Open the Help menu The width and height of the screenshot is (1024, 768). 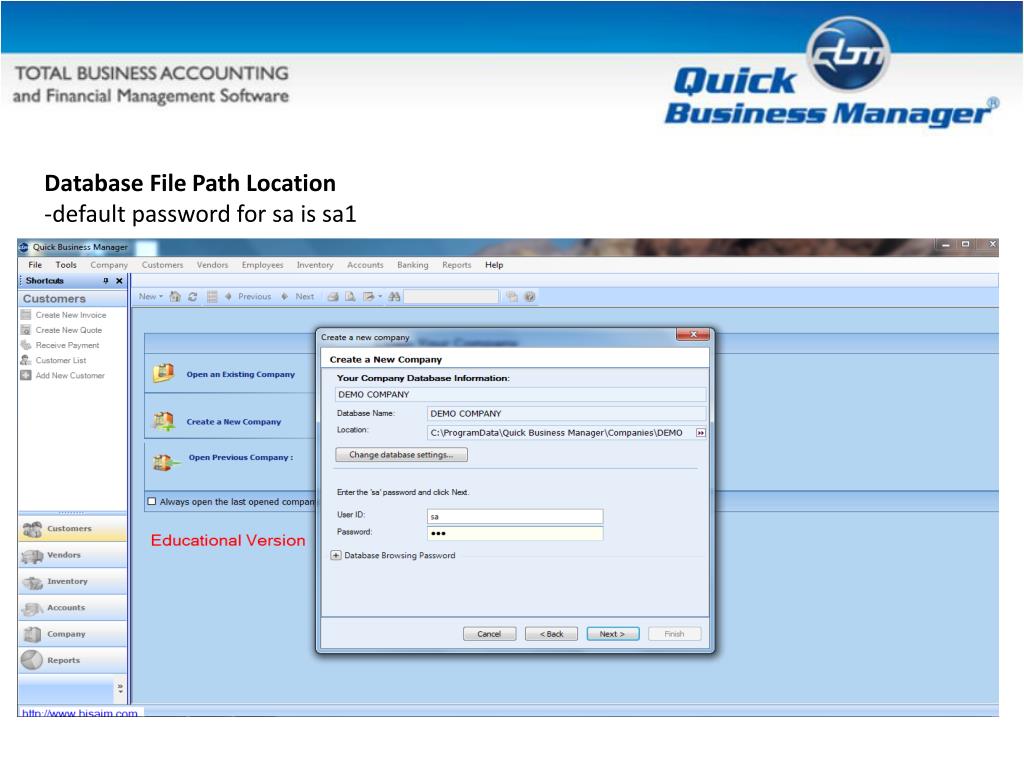(494, 265)
